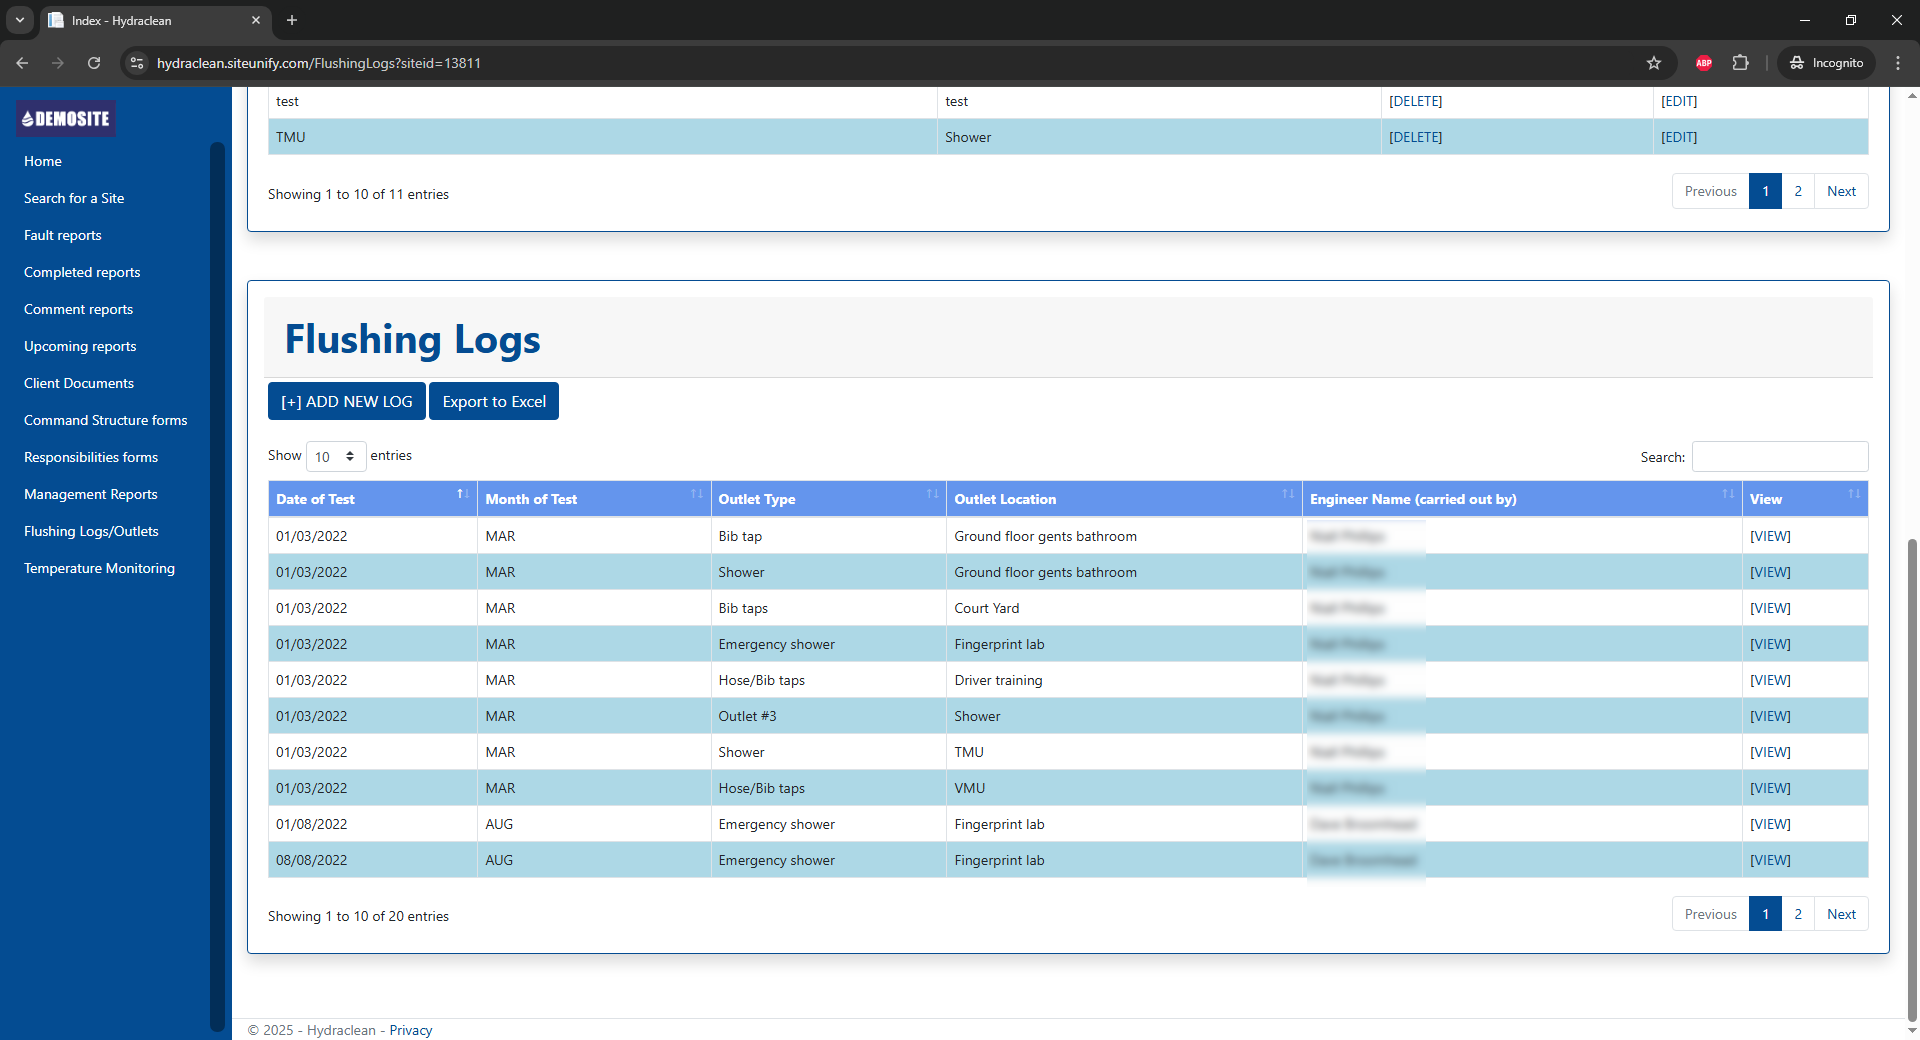Reload the page with the refresh icon

click(x=94, y=63)
